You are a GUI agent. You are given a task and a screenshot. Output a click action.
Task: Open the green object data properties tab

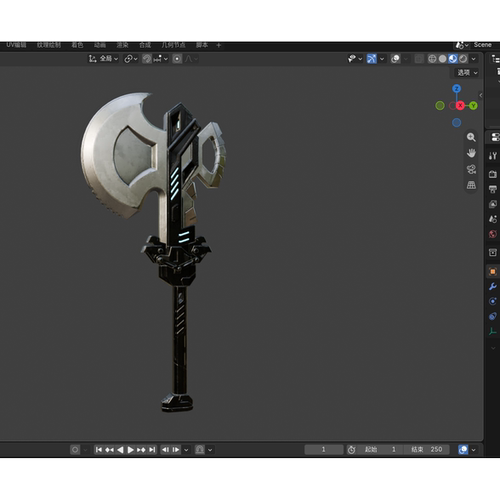pyautogui.click(x=493, y=331)
